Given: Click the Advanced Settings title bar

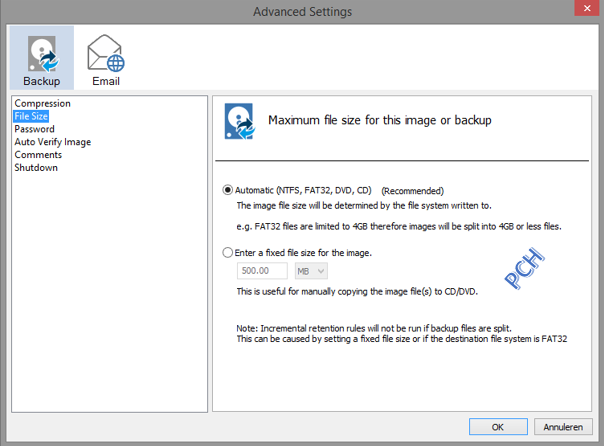Looking at the screenshot, I should 301,11.
